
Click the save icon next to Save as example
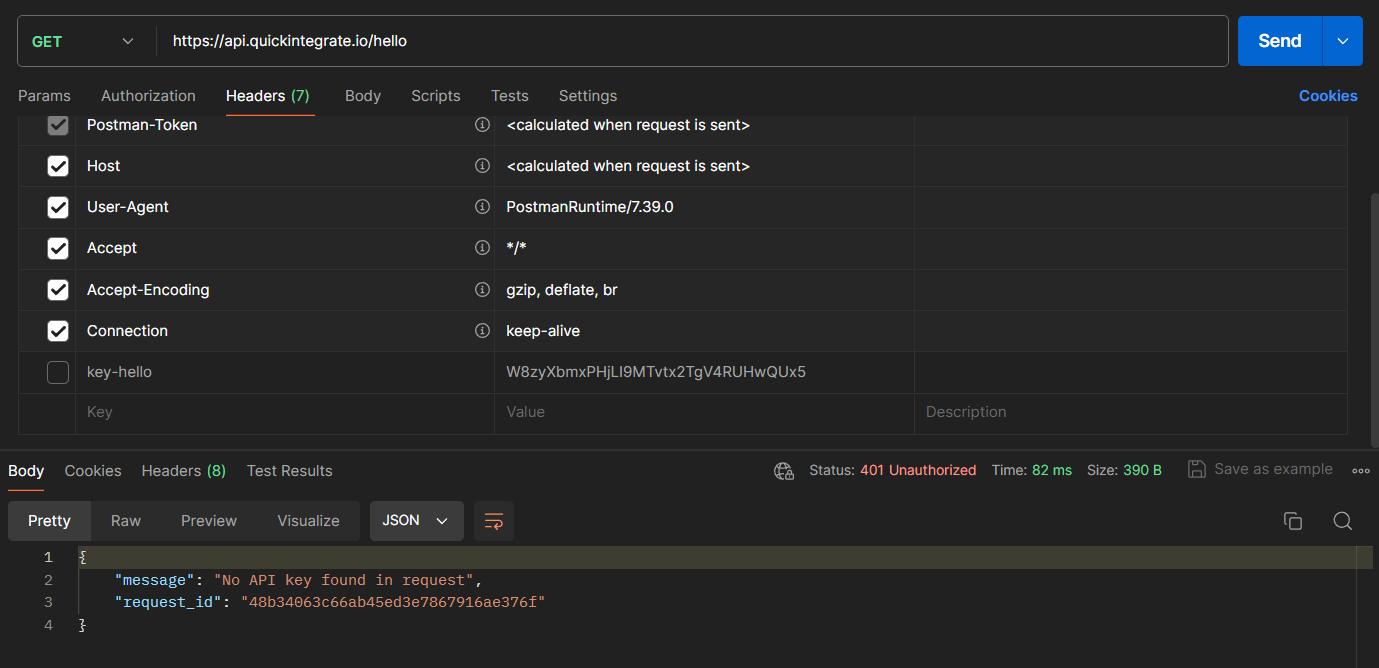click(x=1196, y=469)
